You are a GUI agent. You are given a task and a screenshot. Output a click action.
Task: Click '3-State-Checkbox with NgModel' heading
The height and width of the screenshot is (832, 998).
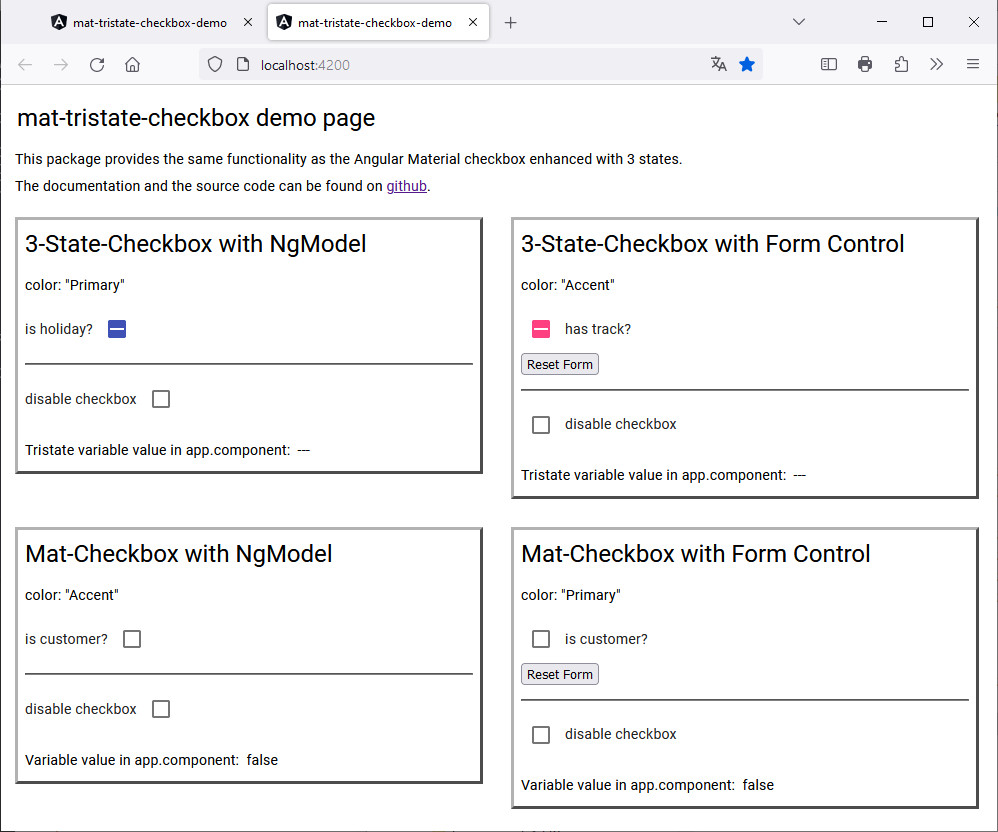click(x=195, y=244)
